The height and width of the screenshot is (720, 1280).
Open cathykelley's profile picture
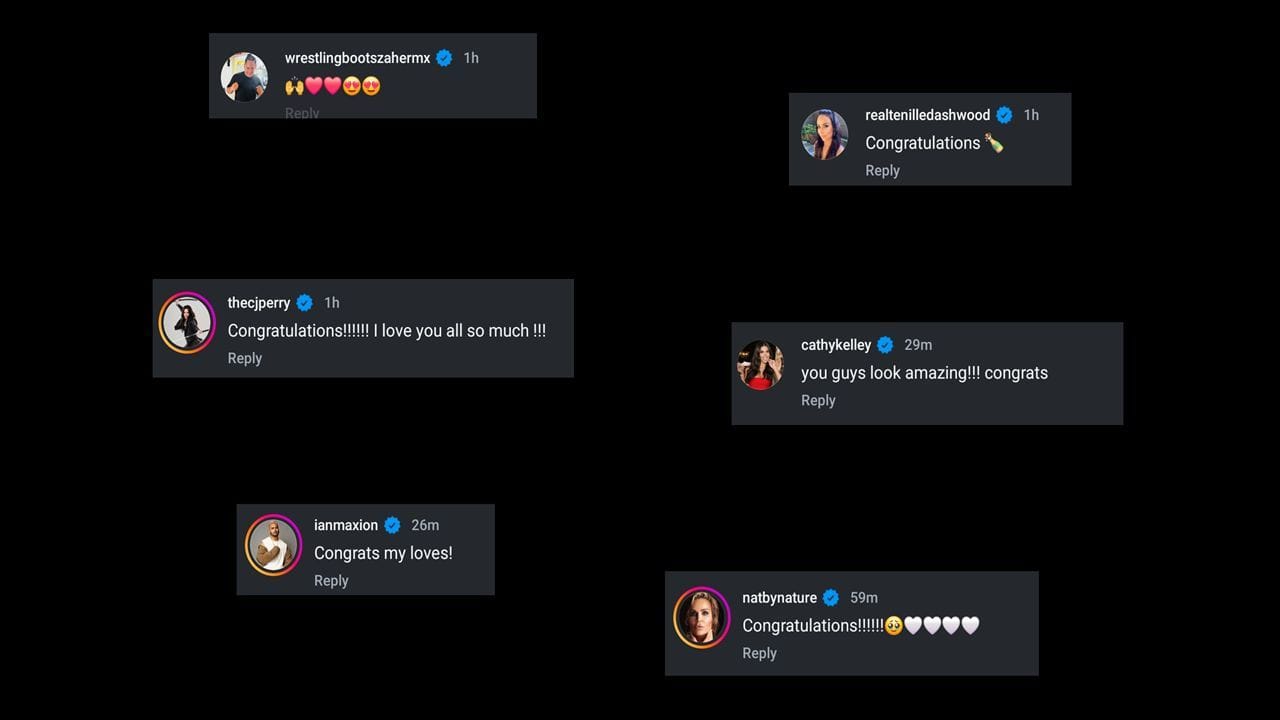pyautogui.click(x=760, y=366)
